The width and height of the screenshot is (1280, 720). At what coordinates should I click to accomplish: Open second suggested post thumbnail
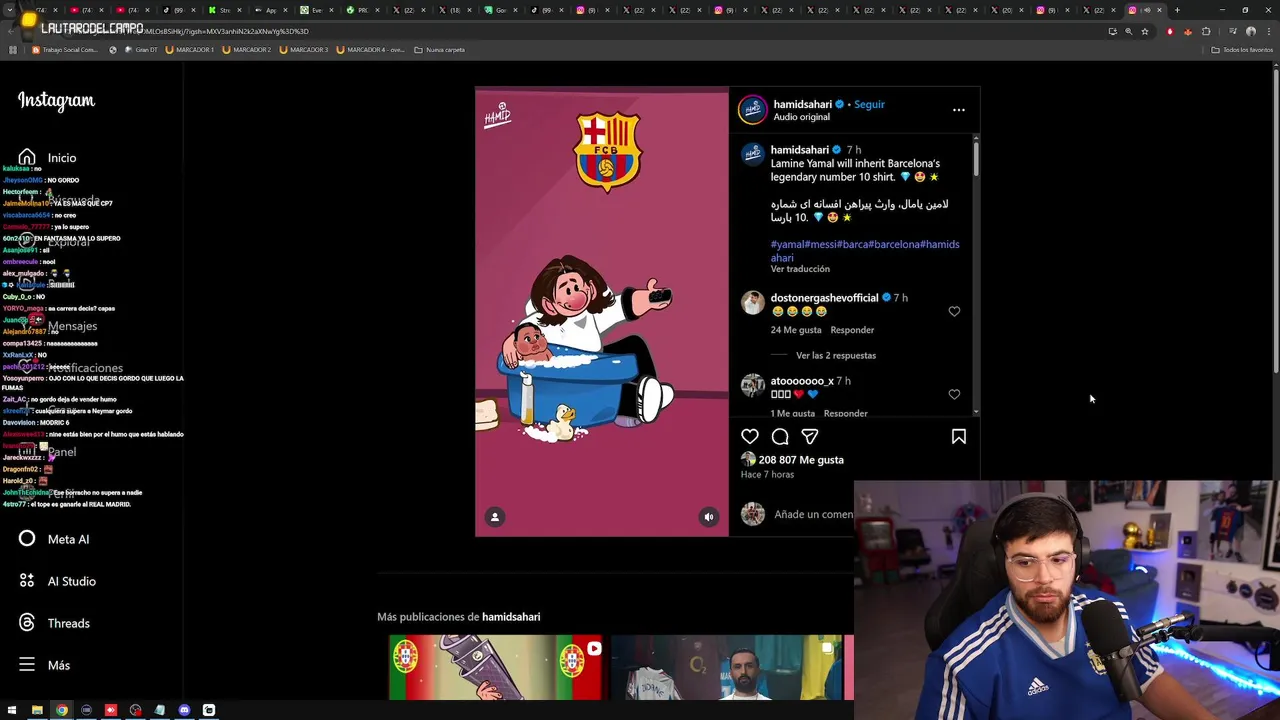coord(726,667)
